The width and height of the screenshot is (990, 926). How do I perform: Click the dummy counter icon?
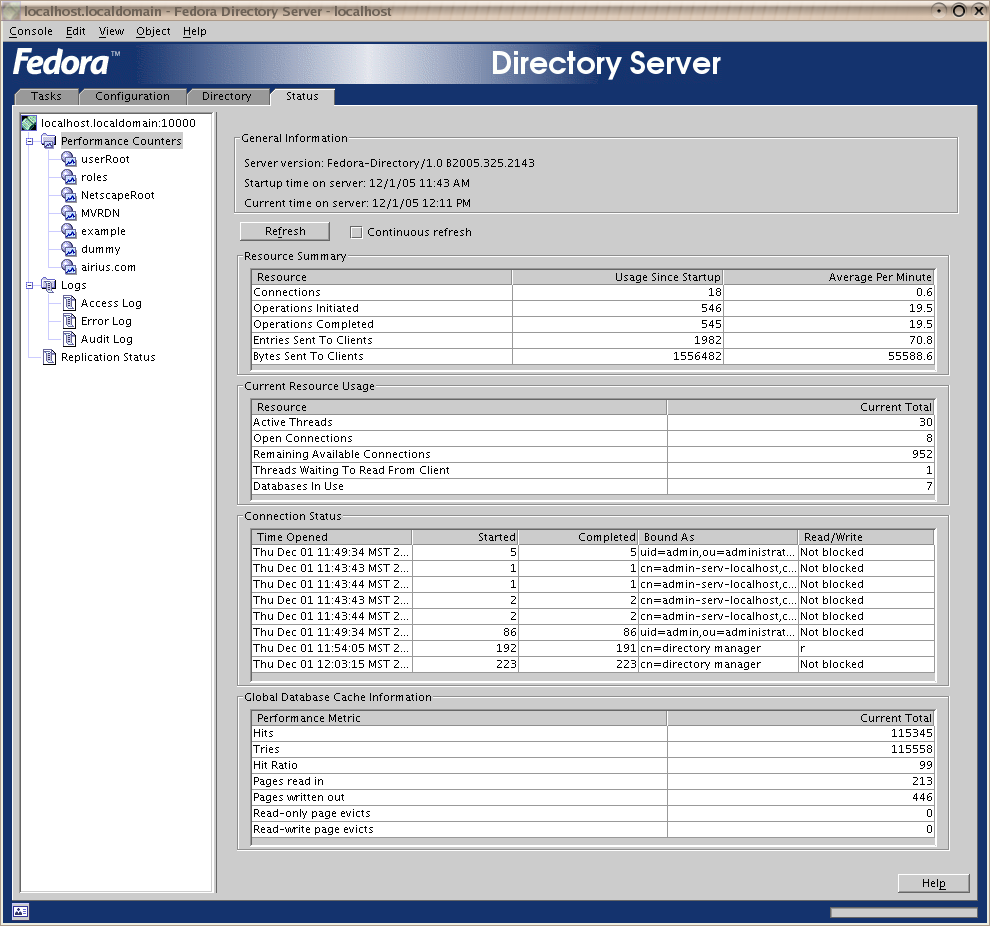click(69, 249)
